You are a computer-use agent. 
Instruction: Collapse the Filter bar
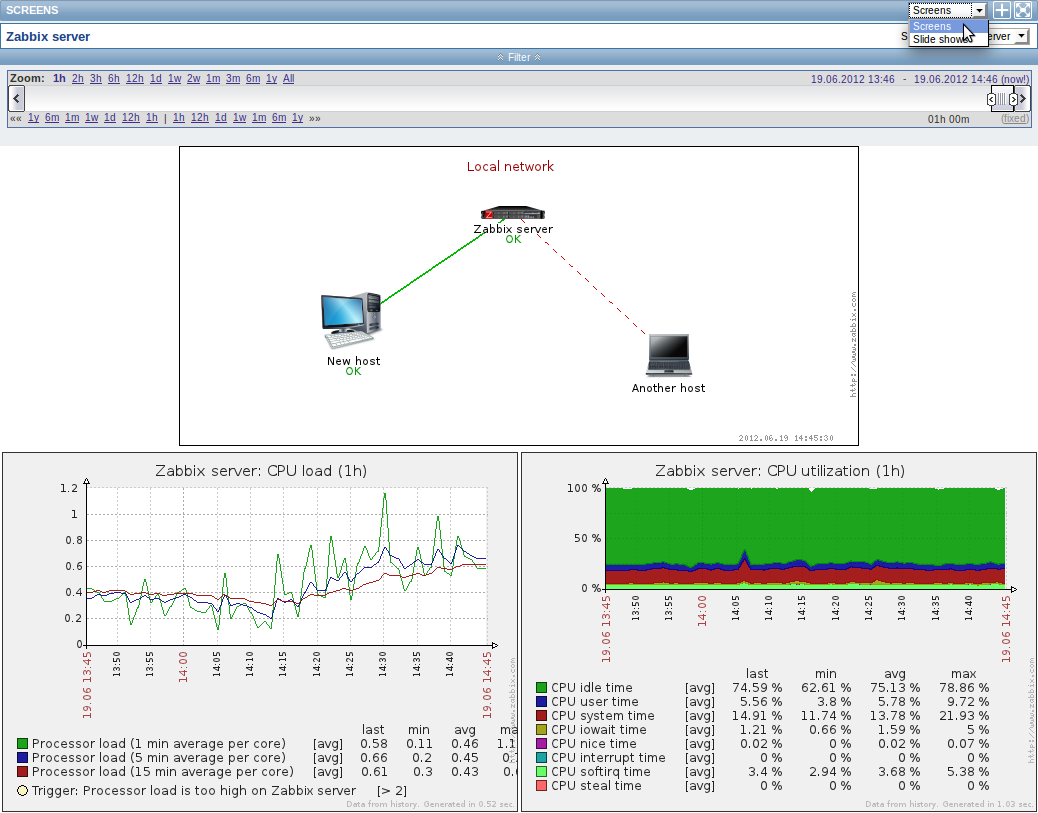(x=519, y=58)
